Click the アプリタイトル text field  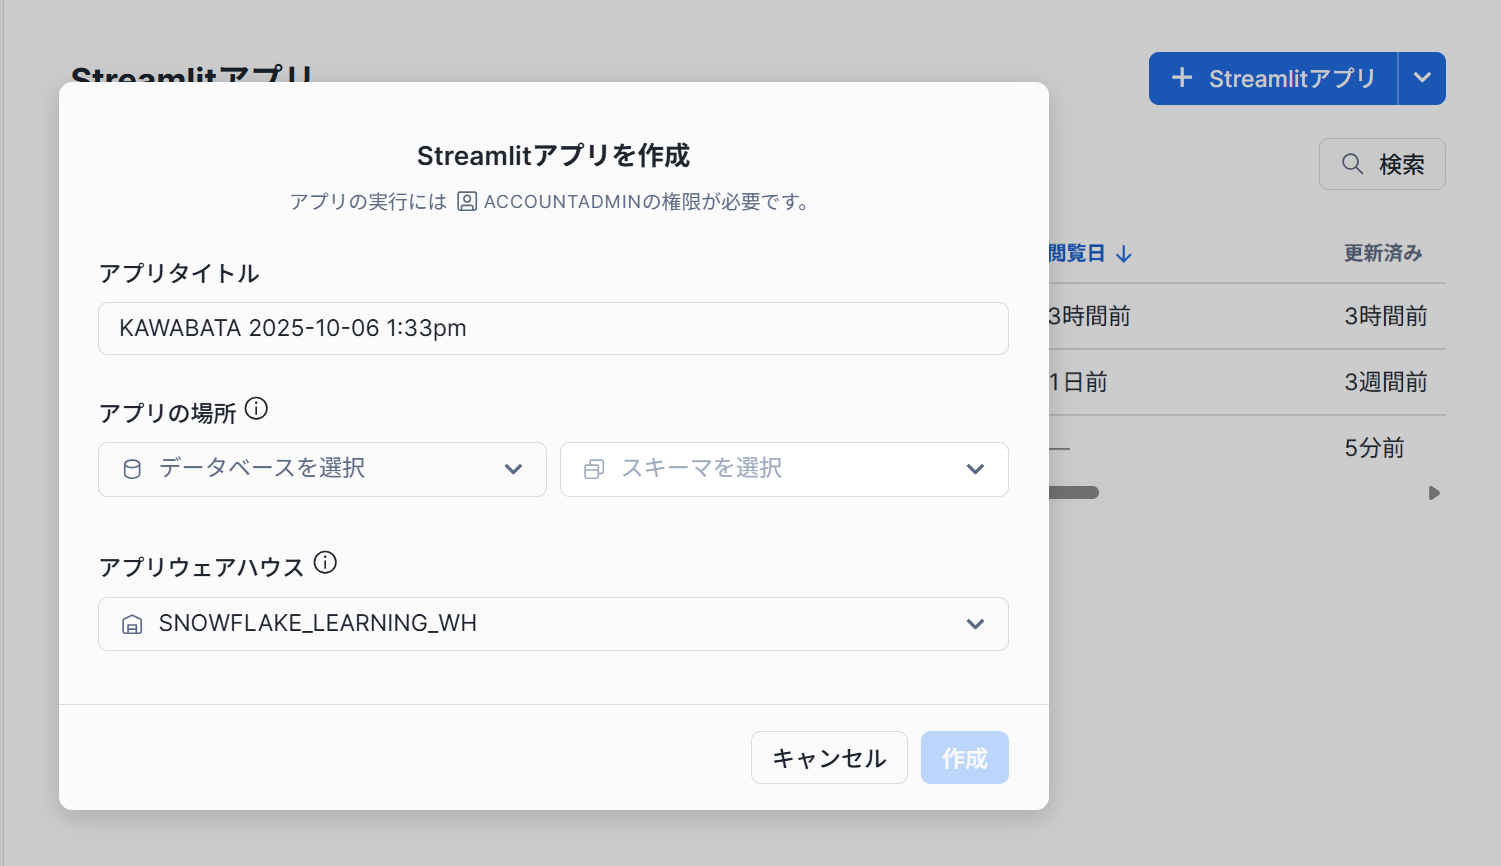[x=553, y=328]
